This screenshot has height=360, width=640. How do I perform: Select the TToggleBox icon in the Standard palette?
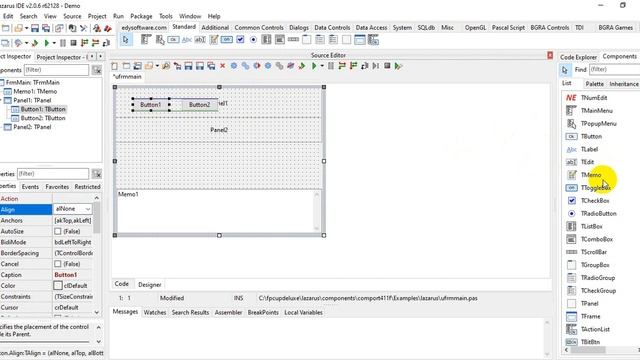coord(227,40)
